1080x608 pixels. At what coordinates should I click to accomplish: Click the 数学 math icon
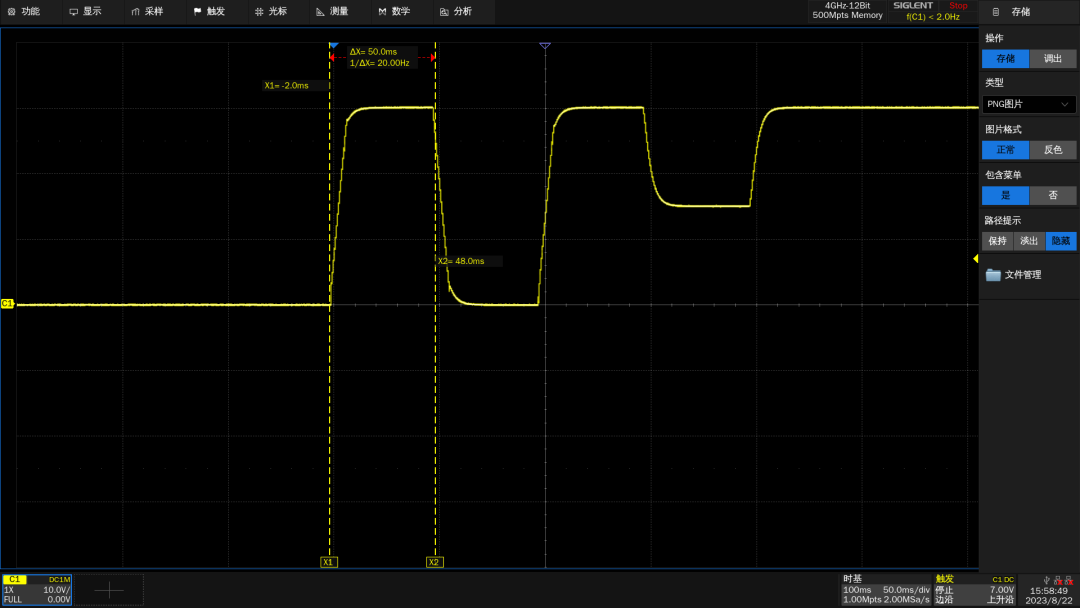[x=382, y=12]
